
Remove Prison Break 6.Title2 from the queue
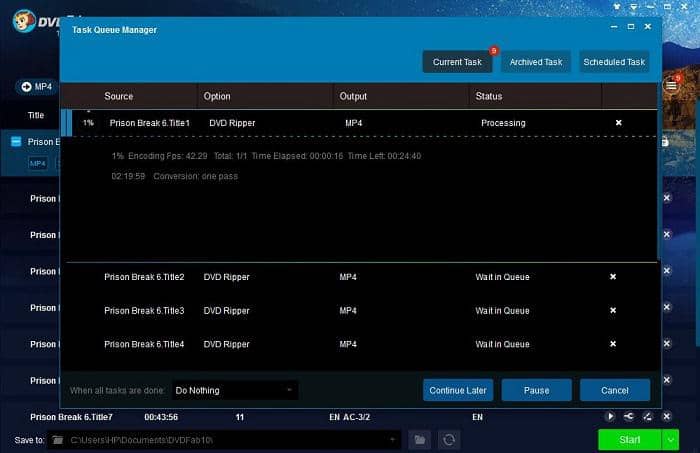point(613,277)
